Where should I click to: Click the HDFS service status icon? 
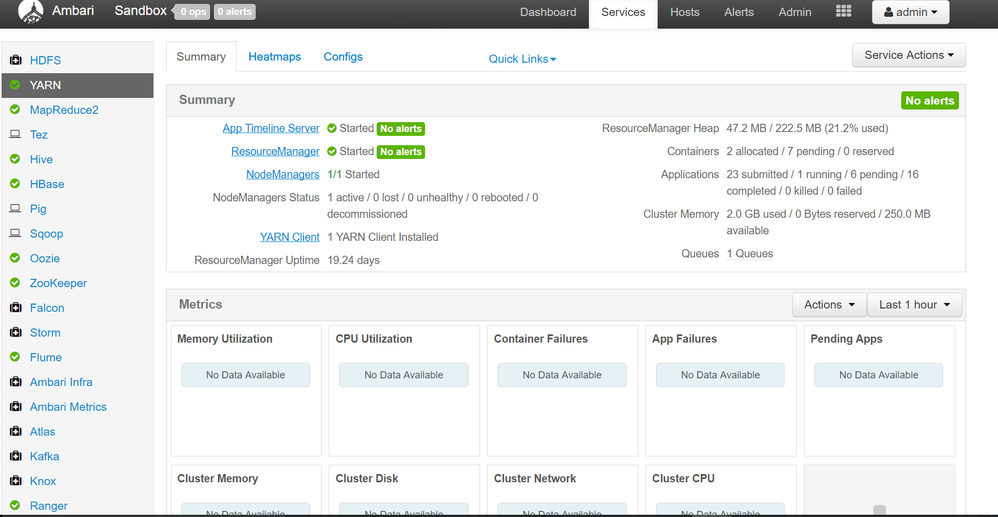(15, 61)
